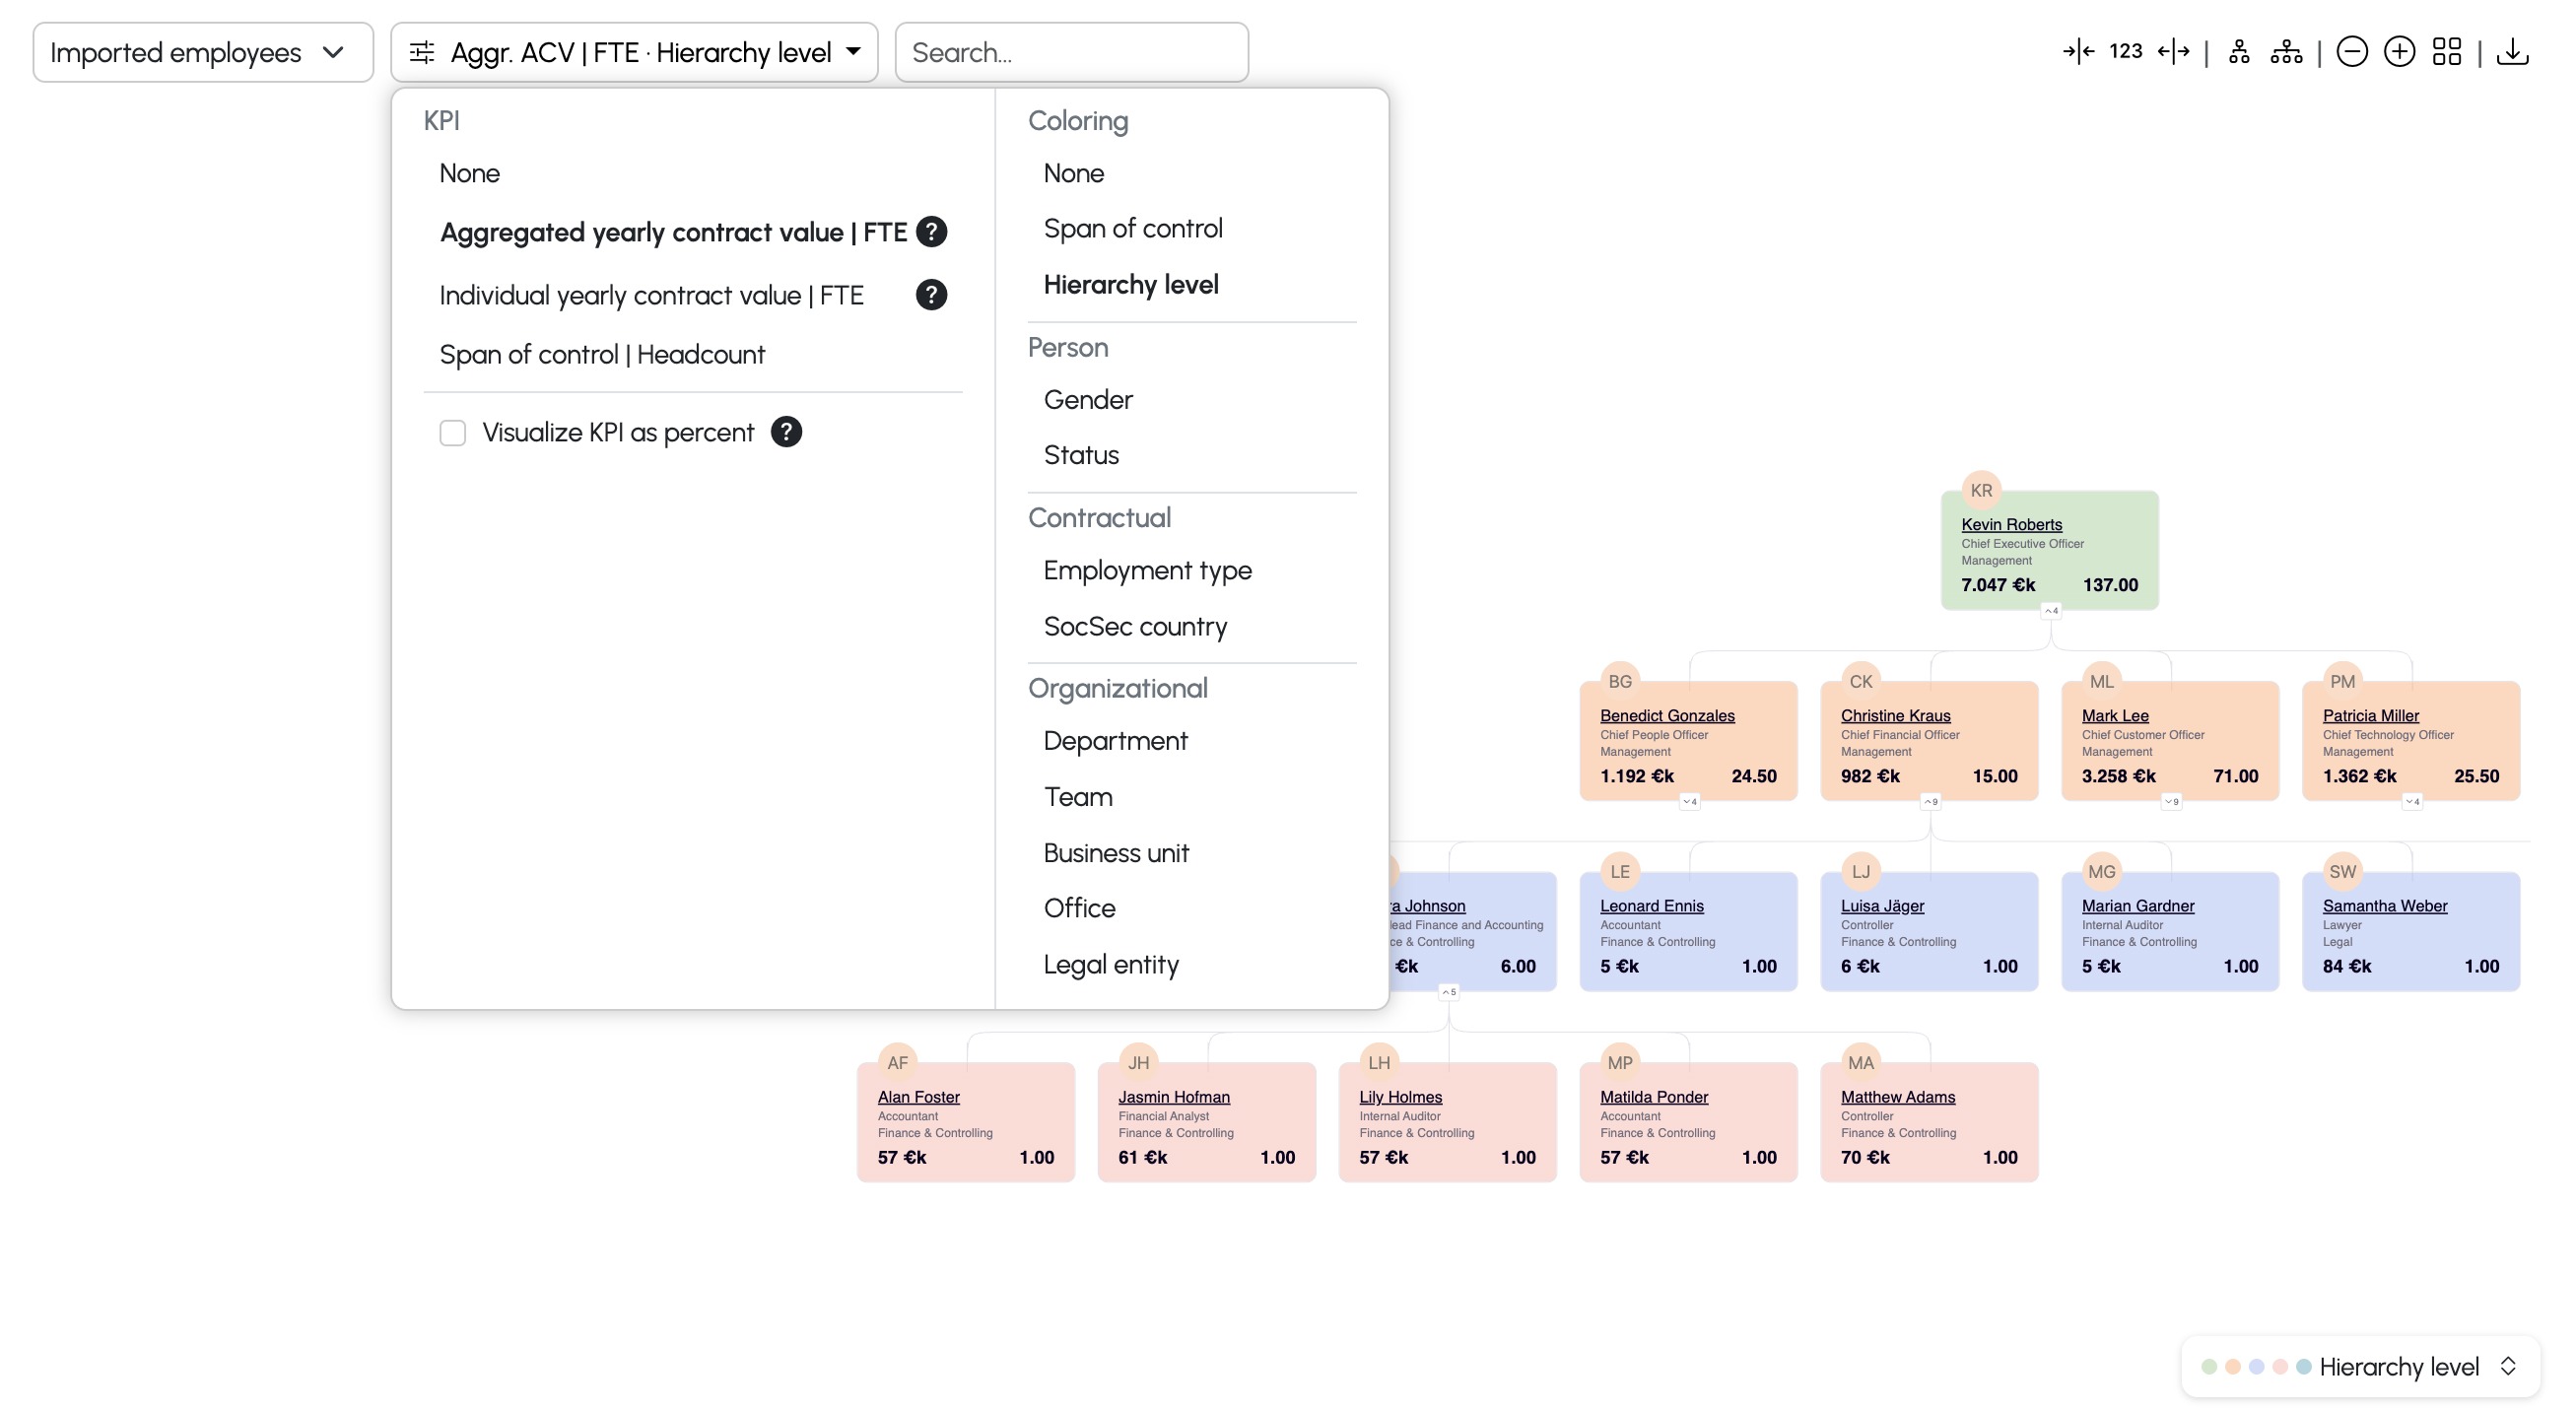Click help icon beside Aggregated yearly contract value

tap(931, 232)
